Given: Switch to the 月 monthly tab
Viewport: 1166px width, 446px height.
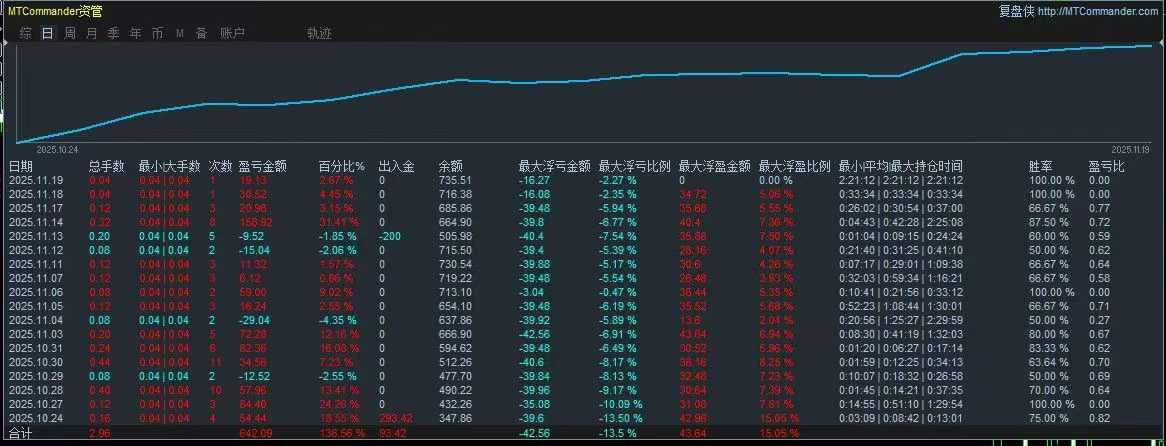Looking at the screenshot, I should click(x=91, y=33).
